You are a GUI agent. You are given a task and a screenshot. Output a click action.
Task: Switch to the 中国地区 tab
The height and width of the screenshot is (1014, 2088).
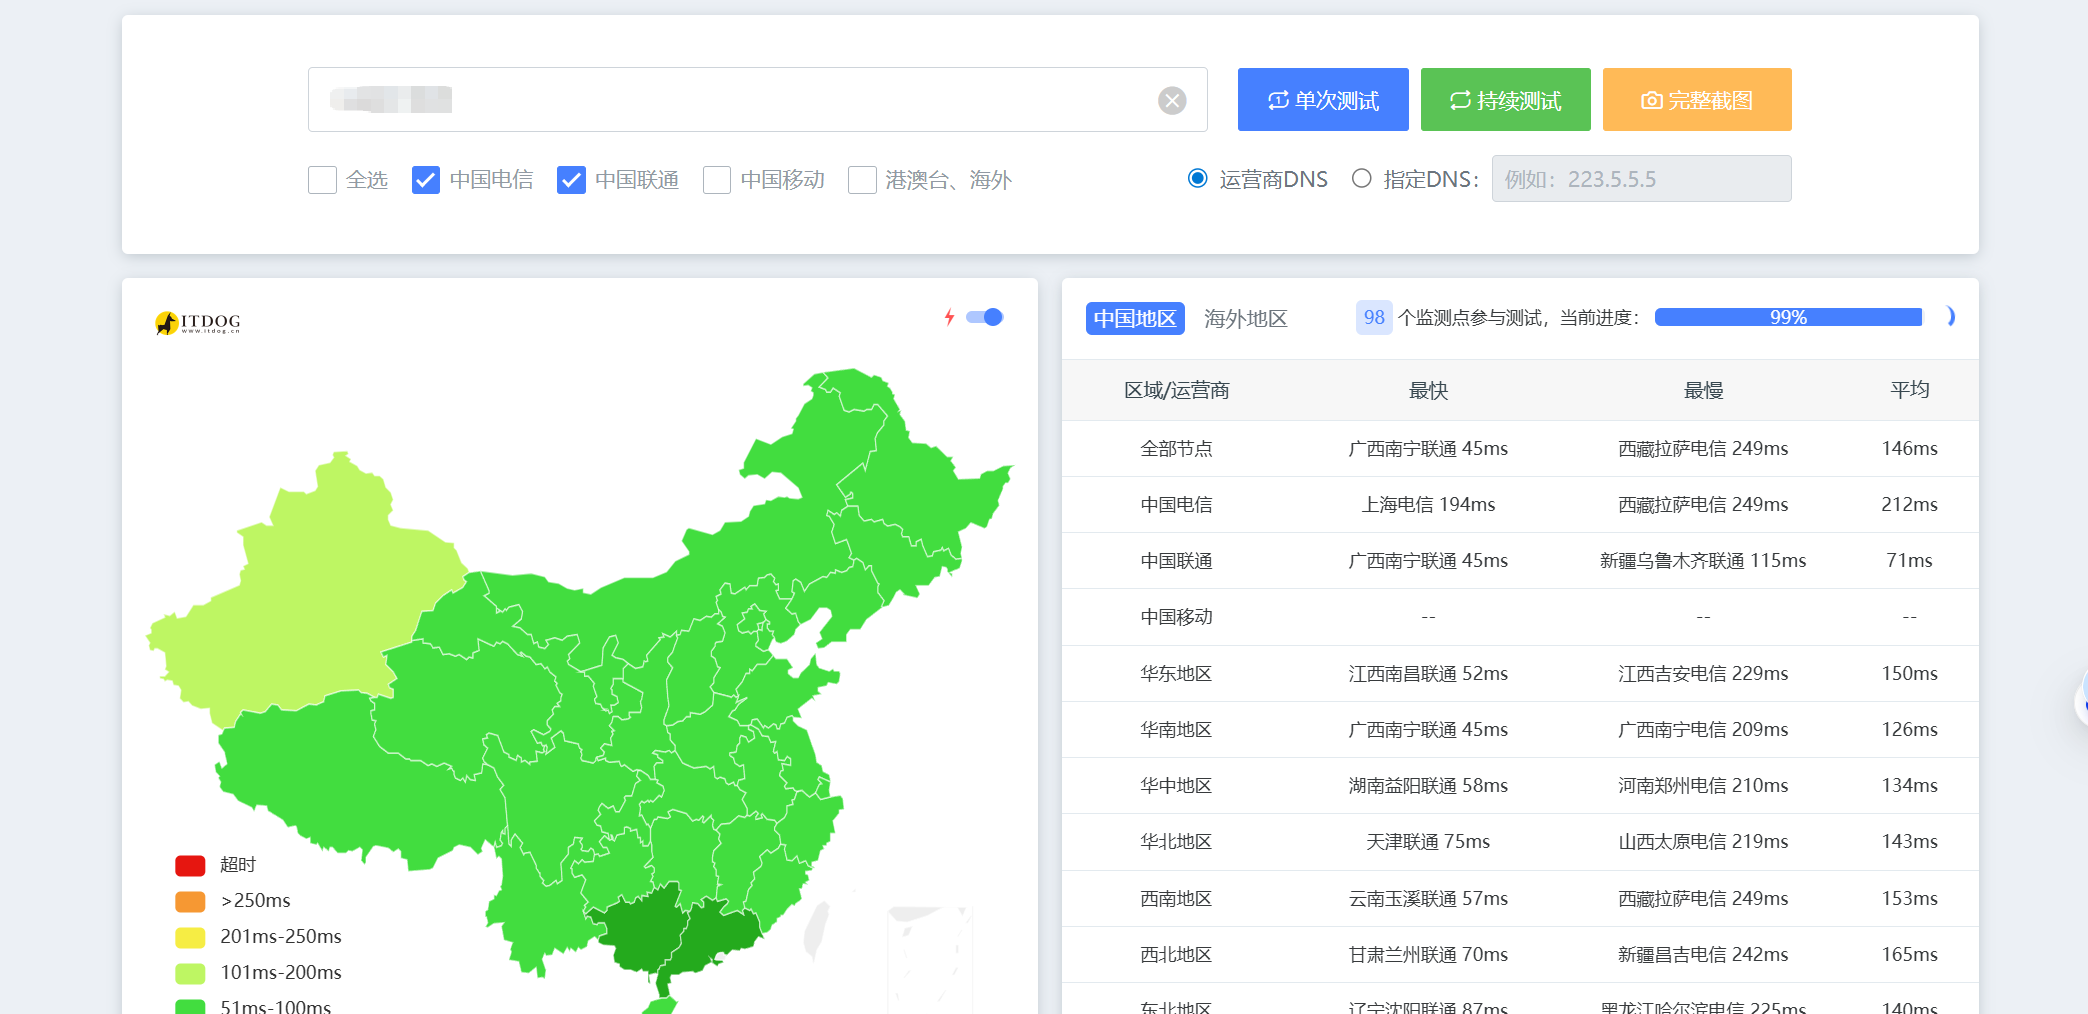coord(1135,318)
